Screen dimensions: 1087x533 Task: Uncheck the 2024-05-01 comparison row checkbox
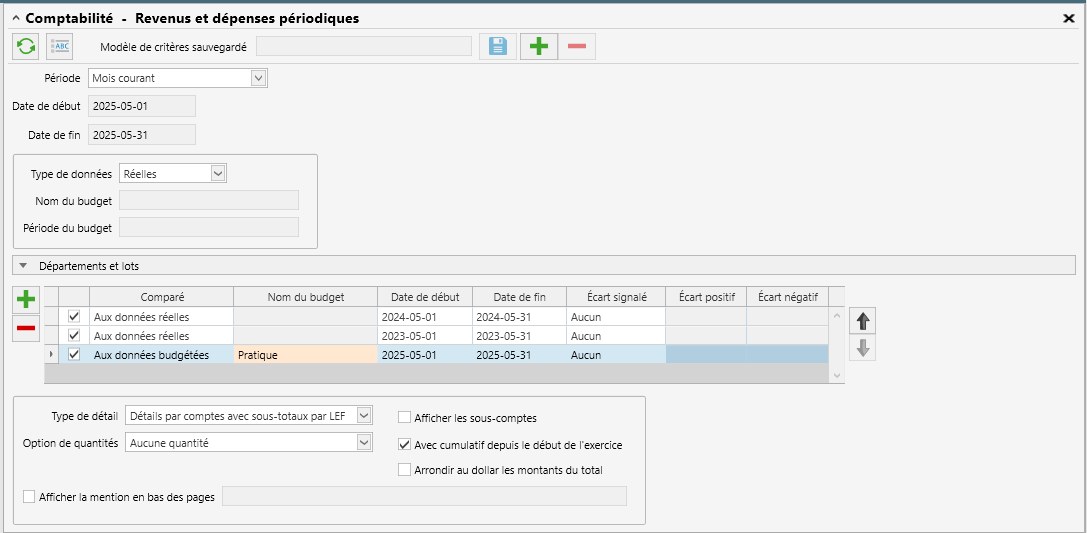tap(73, 316)
